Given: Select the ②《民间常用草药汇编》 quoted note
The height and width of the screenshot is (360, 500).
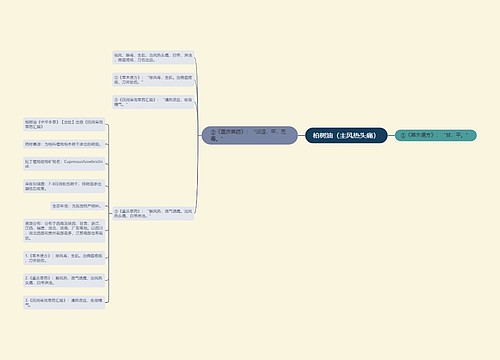Looking at the screenshot, I should [x=153, y=102].
